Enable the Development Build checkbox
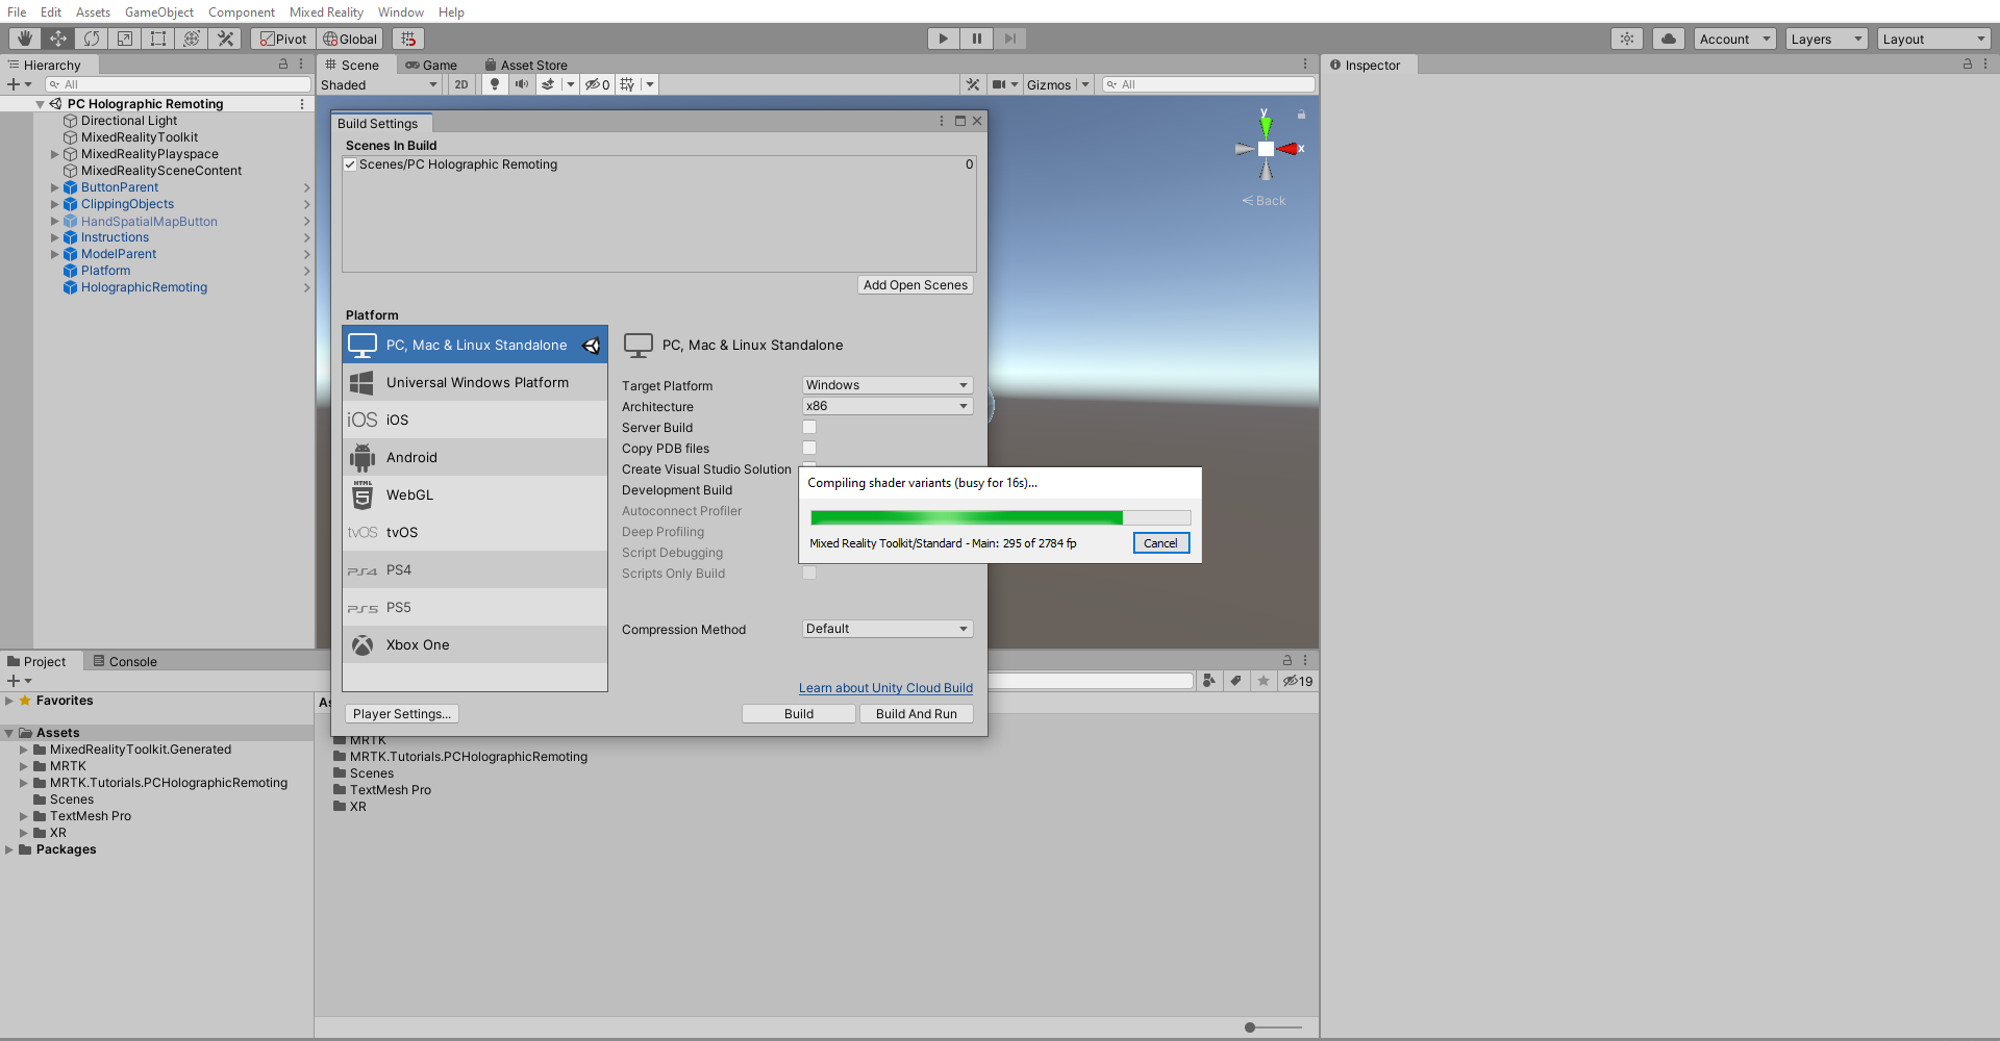 pos(809,489)
